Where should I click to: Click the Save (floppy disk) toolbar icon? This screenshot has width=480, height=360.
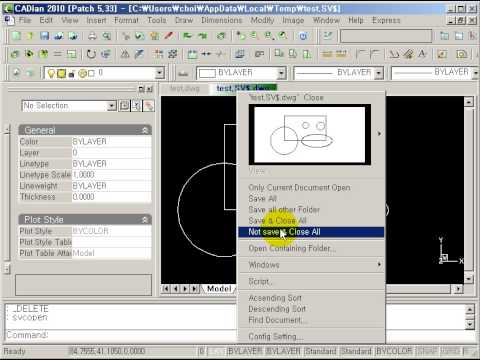click(44, 36)
